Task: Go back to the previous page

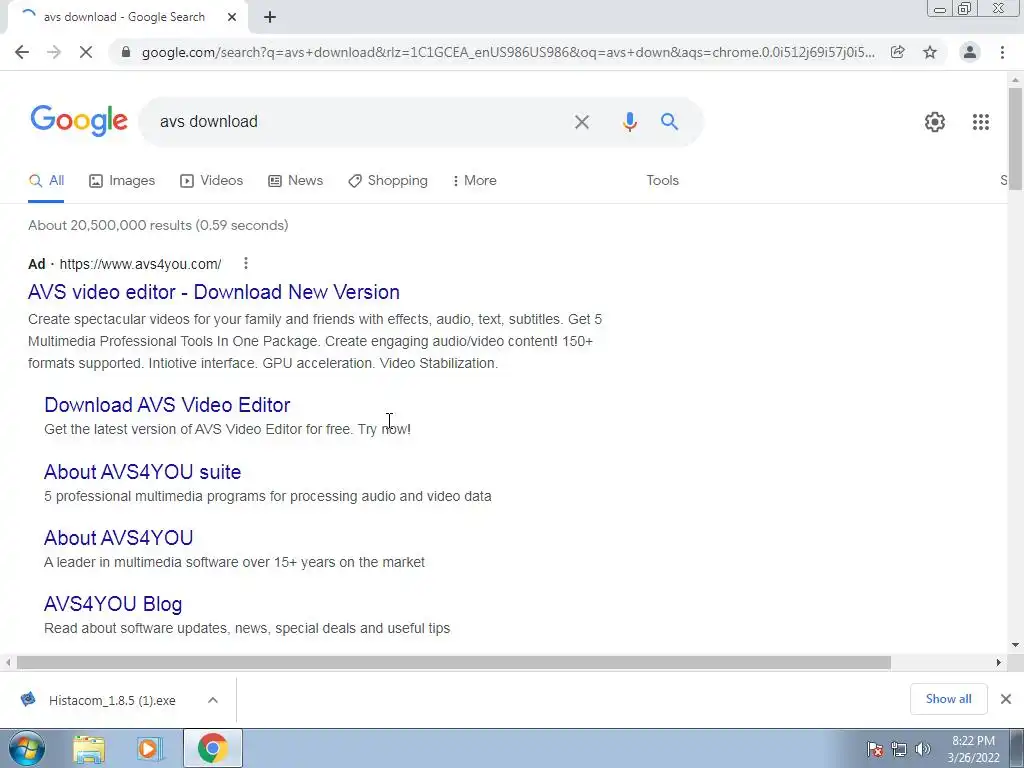Action: tap(22, 52)
